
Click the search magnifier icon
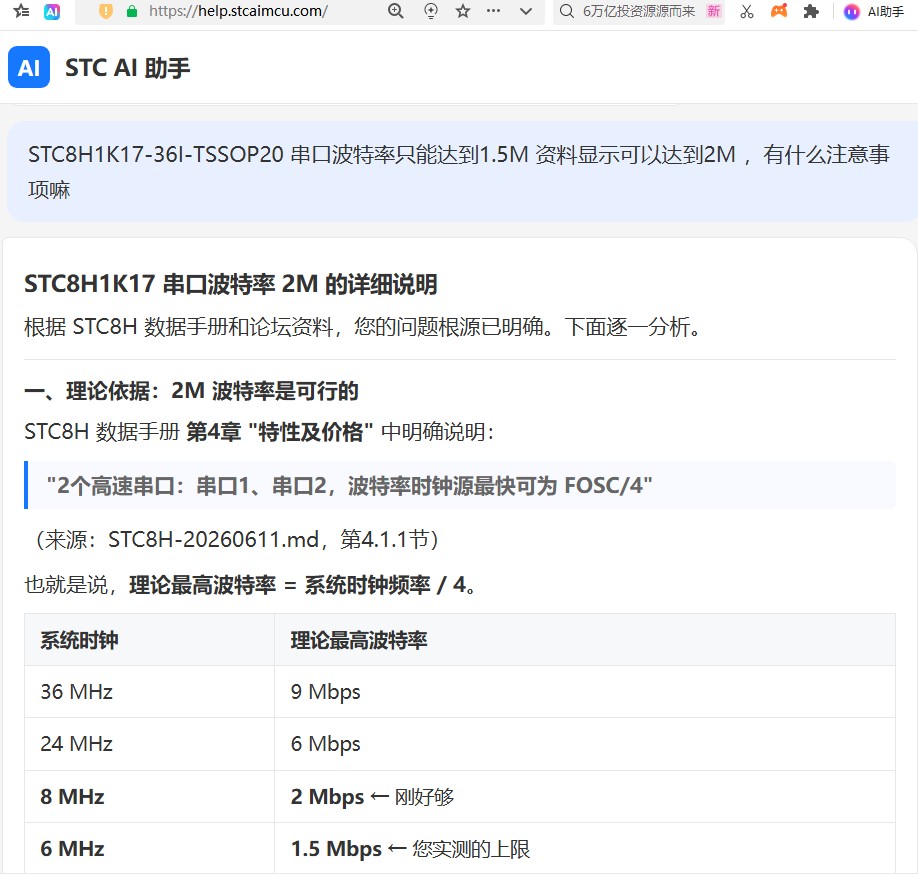coord(566,11)
